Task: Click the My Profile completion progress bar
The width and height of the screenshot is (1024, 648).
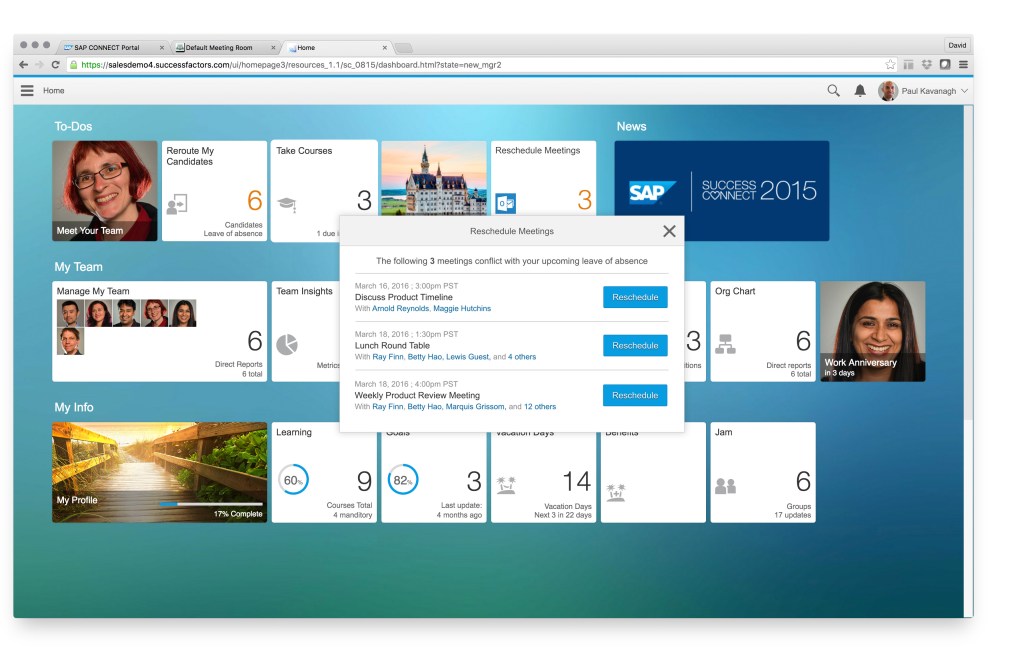Action: 210,504
